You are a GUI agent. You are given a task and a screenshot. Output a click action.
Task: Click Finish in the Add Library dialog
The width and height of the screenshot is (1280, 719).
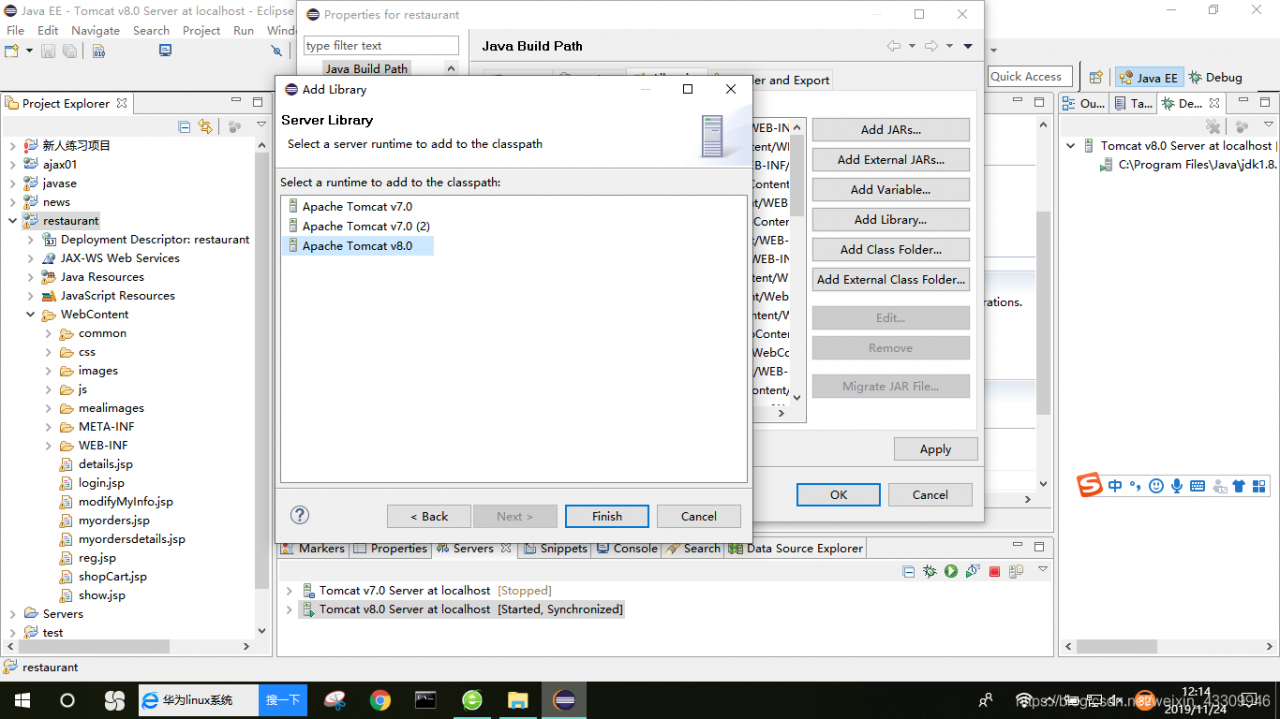[x=607, y=516]
